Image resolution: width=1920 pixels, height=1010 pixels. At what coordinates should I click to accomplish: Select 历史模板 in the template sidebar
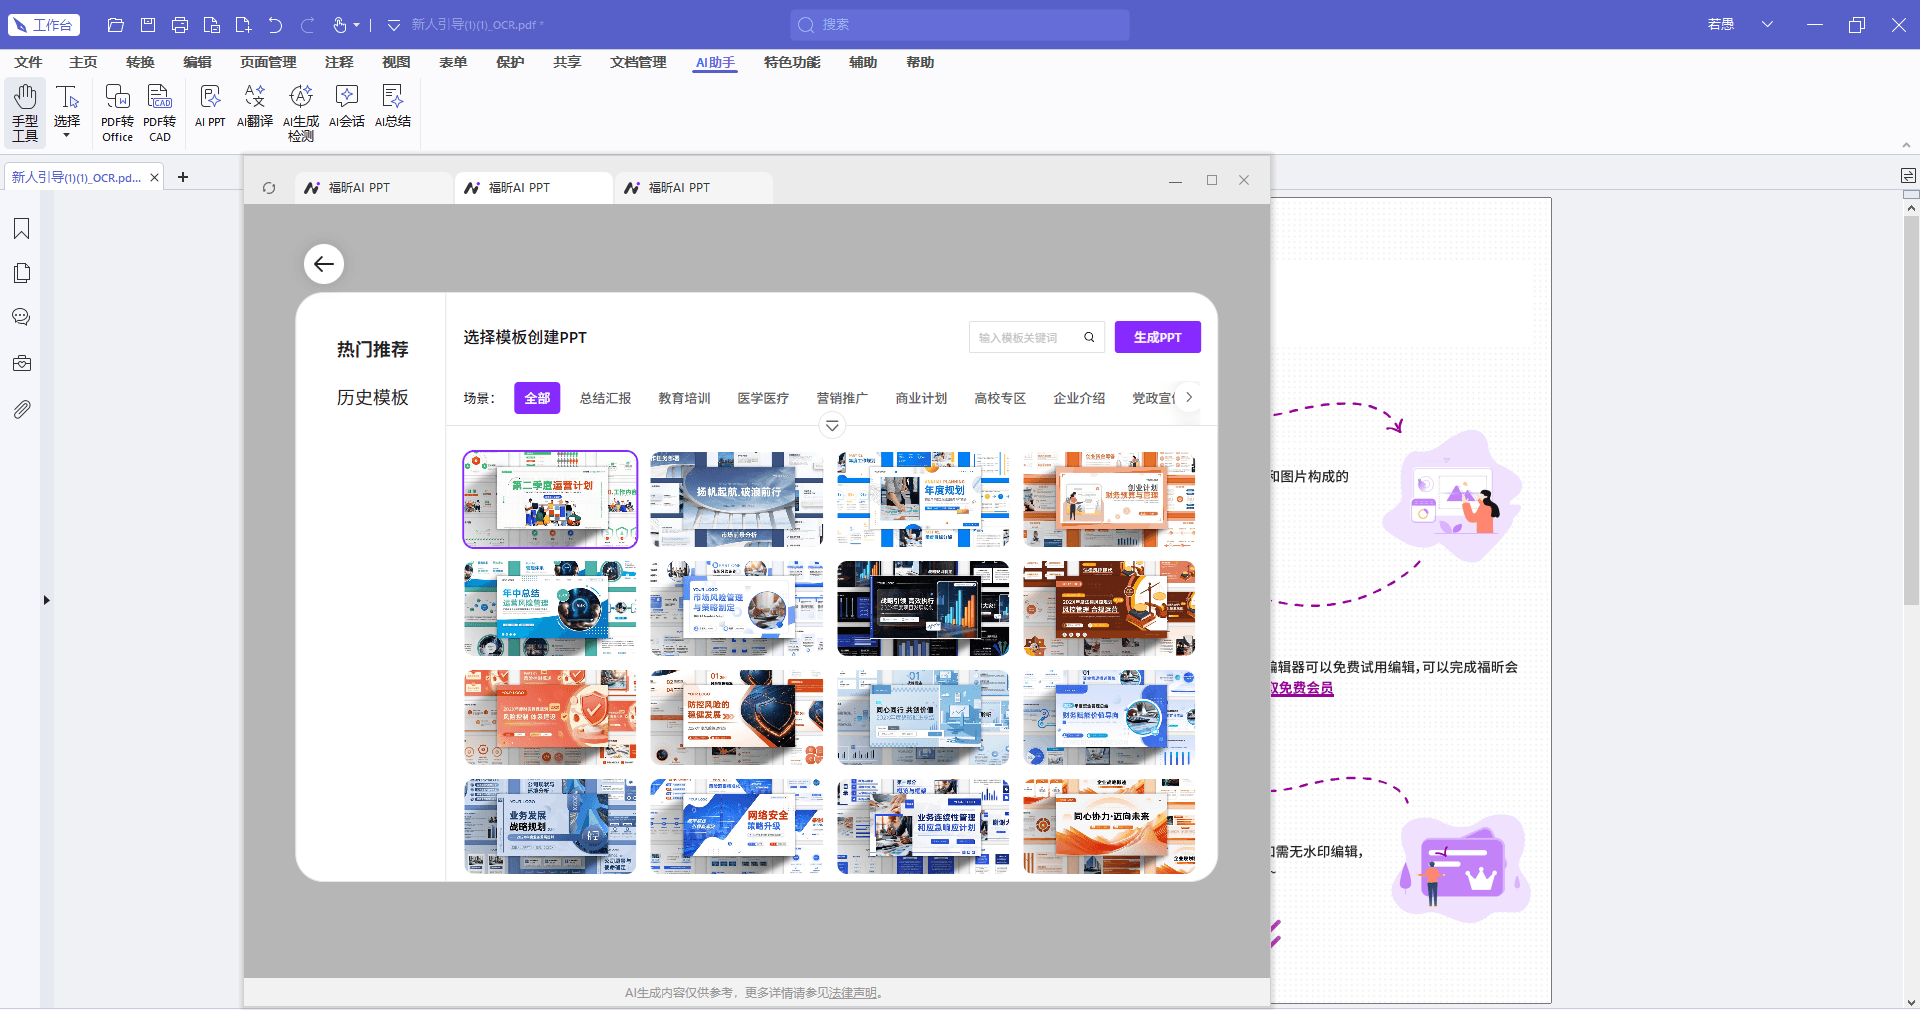[372, 397]
